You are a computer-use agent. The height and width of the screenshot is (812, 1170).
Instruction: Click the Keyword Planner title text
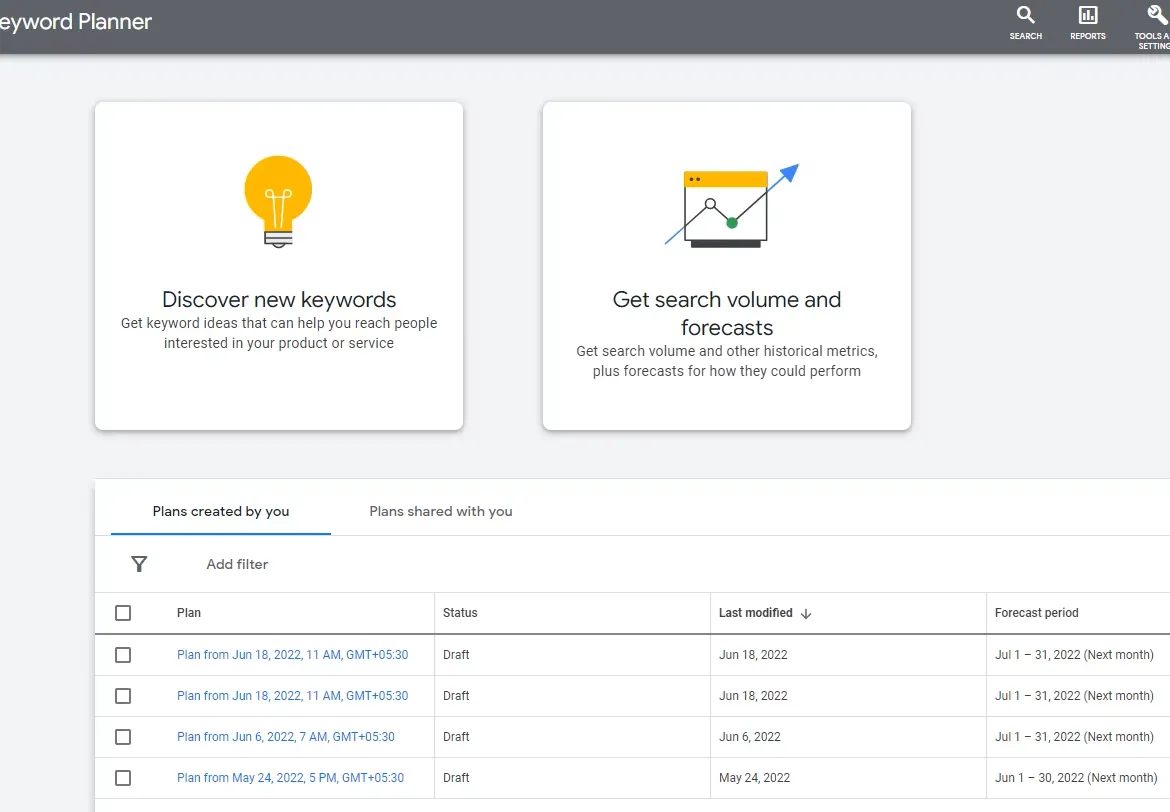75,22
